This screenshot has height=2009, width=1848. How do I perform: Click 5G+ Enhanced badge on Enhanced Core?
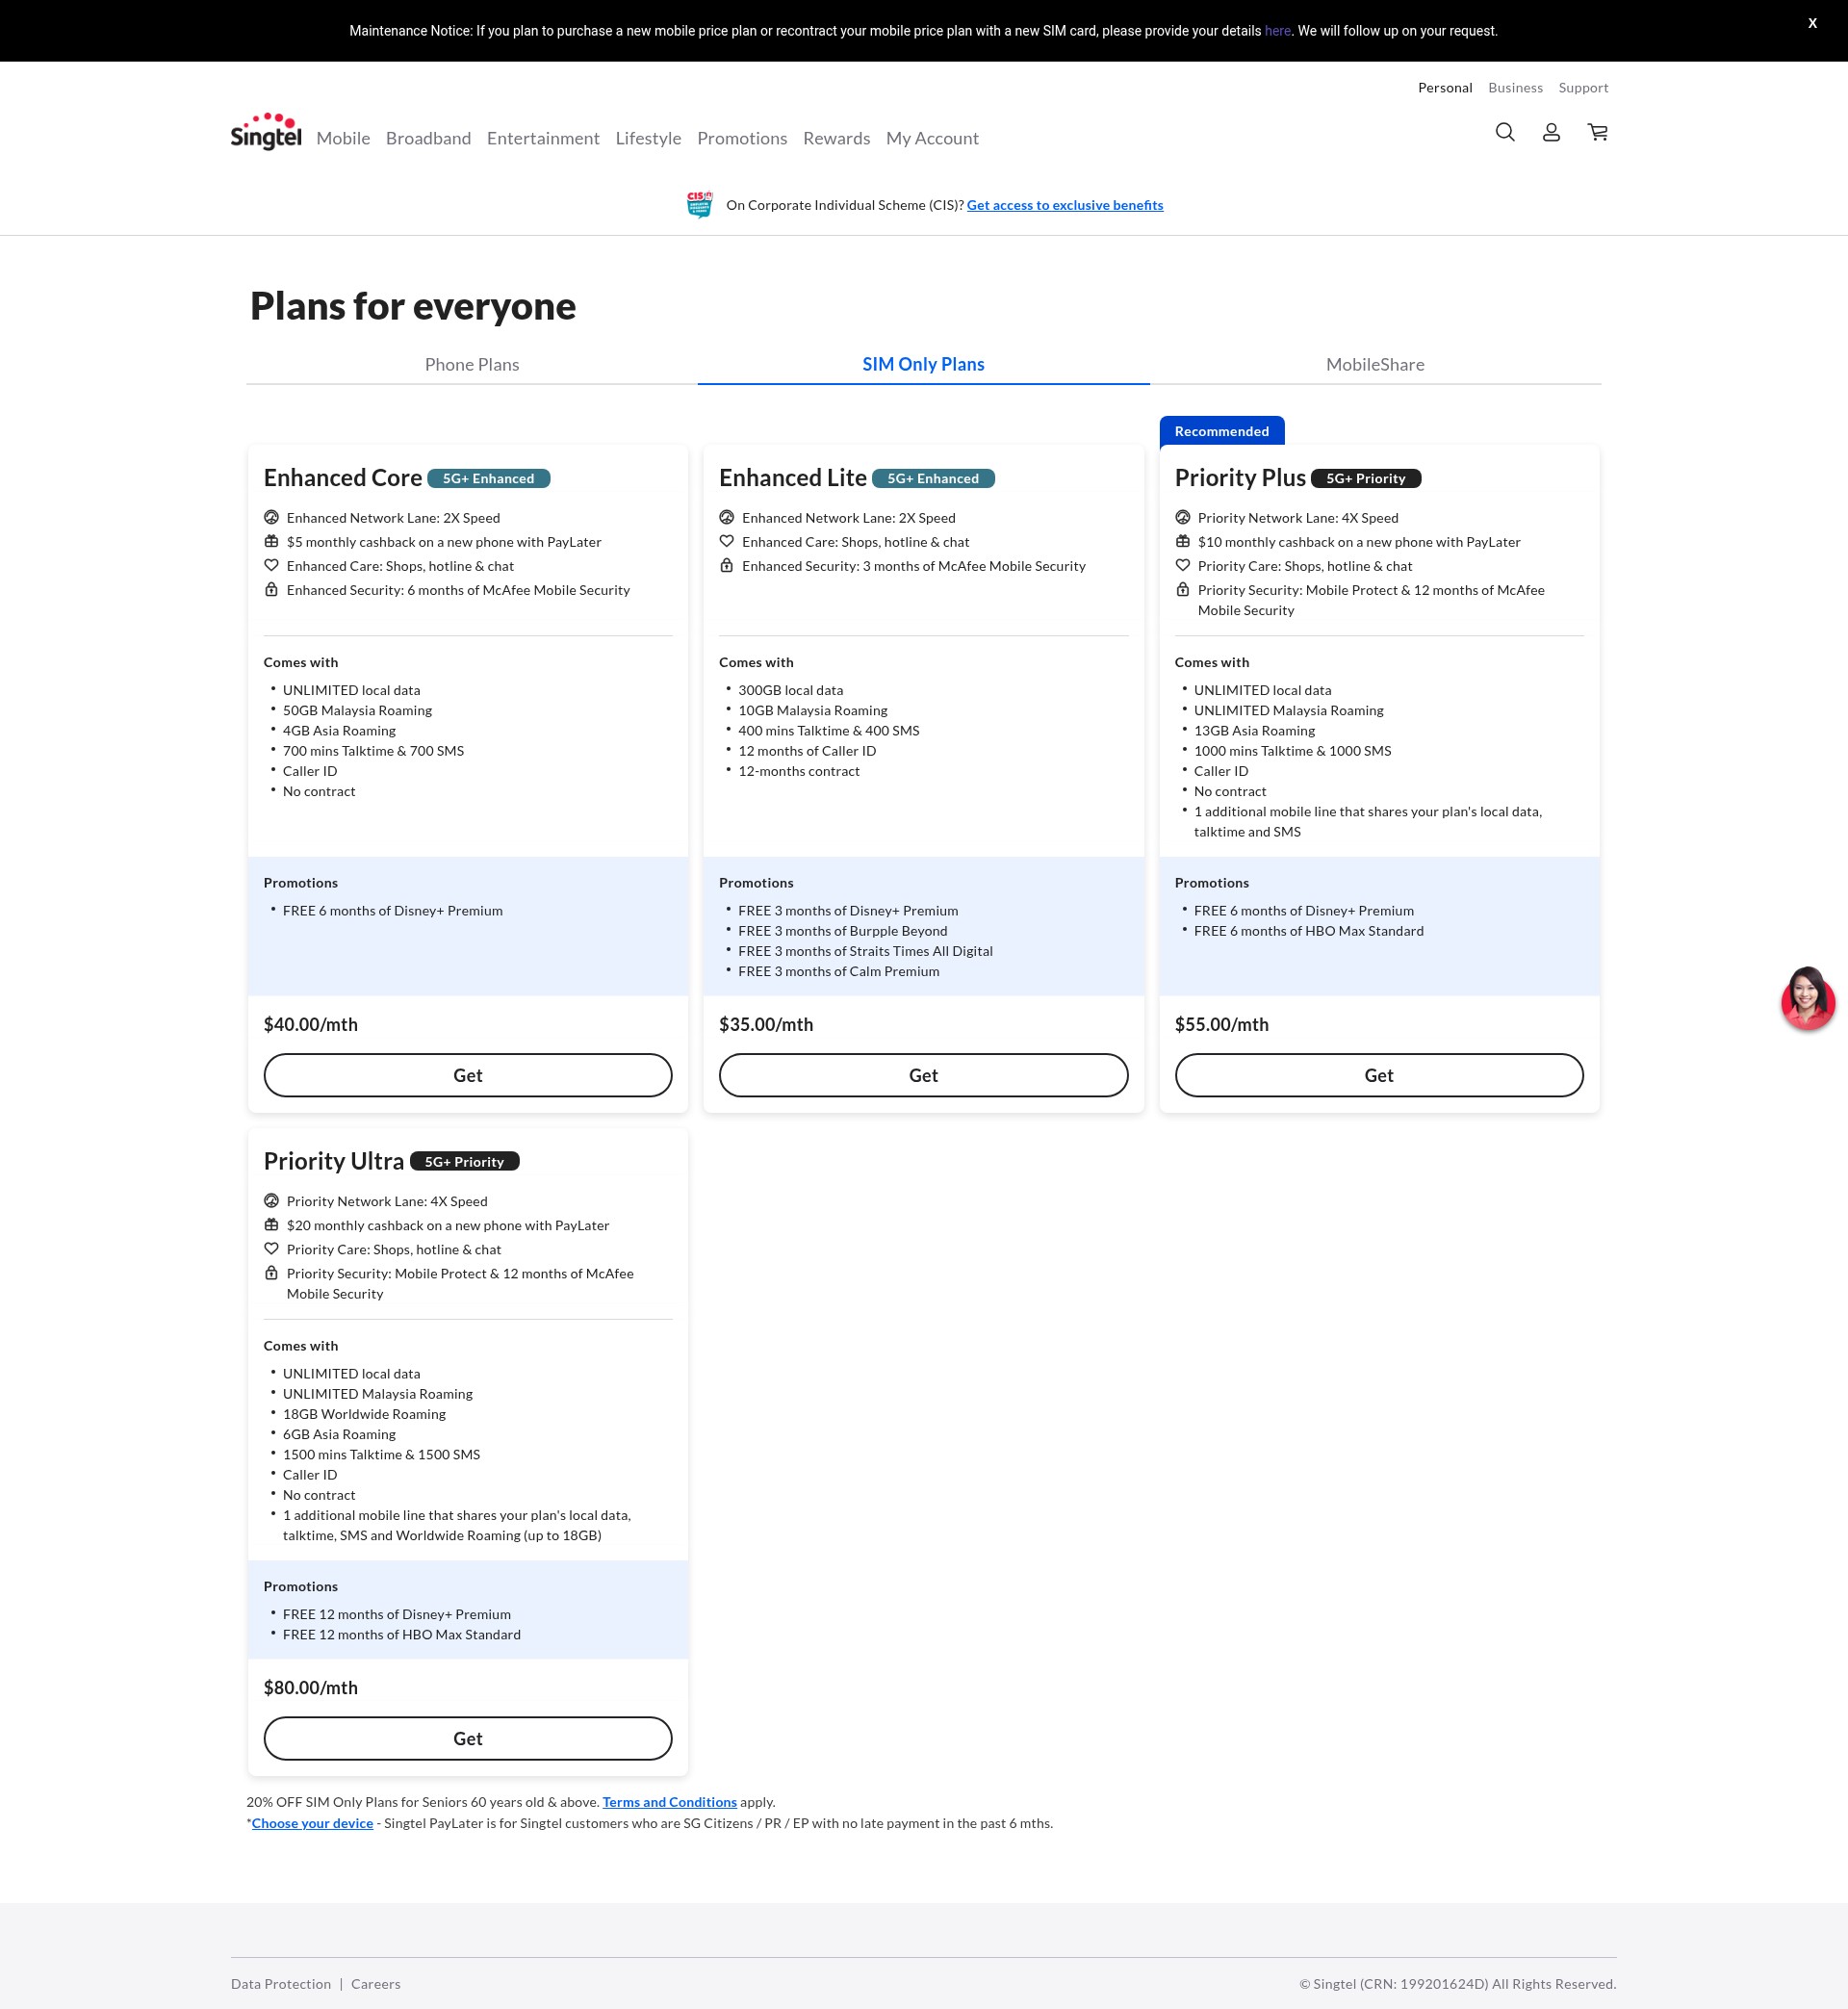[x=489, y=478]
